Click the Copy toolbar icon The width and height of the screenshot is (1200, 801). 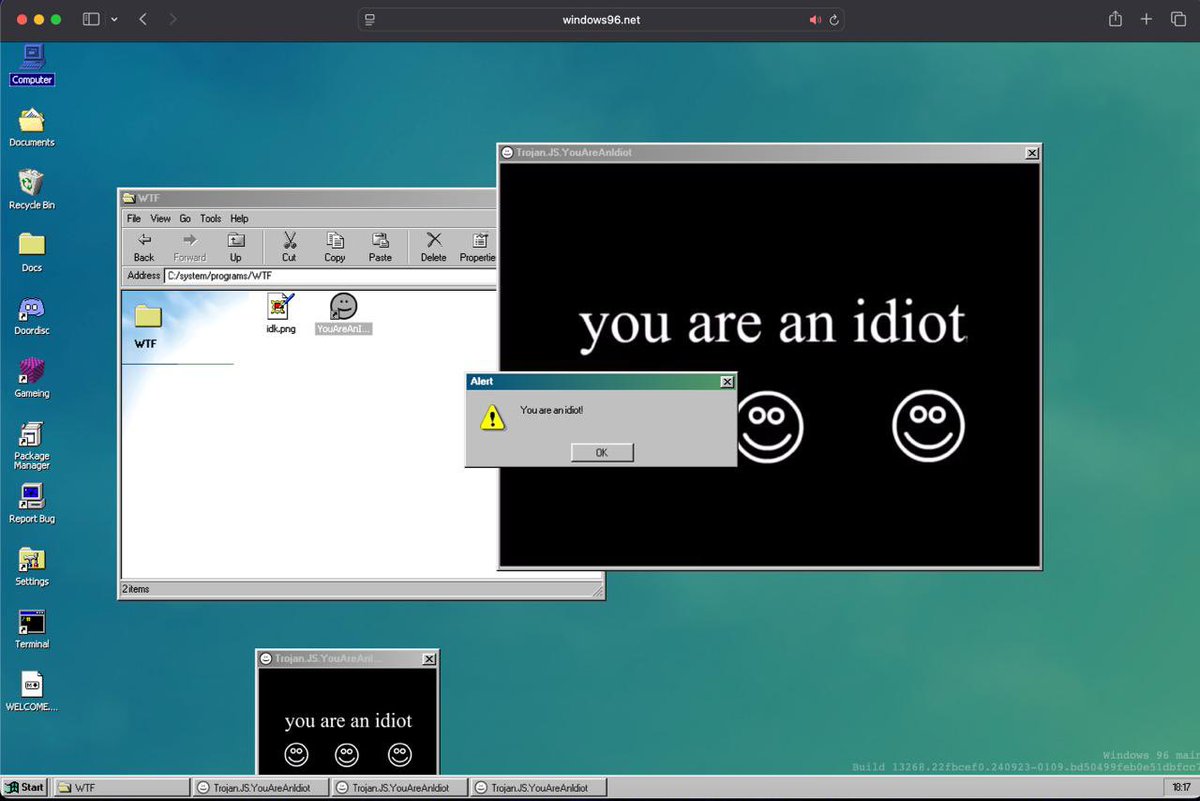335,247
